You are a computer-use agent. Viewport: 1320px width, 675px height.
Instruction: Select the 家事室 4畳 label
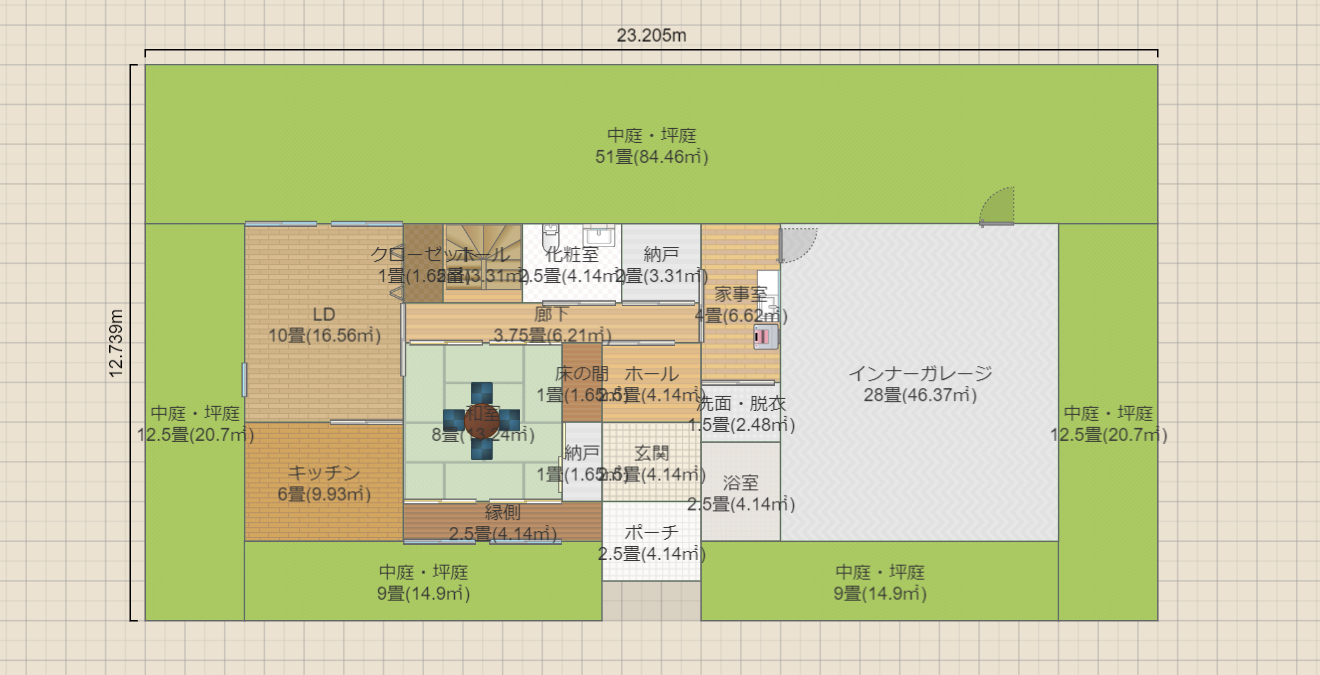point(741,305)
